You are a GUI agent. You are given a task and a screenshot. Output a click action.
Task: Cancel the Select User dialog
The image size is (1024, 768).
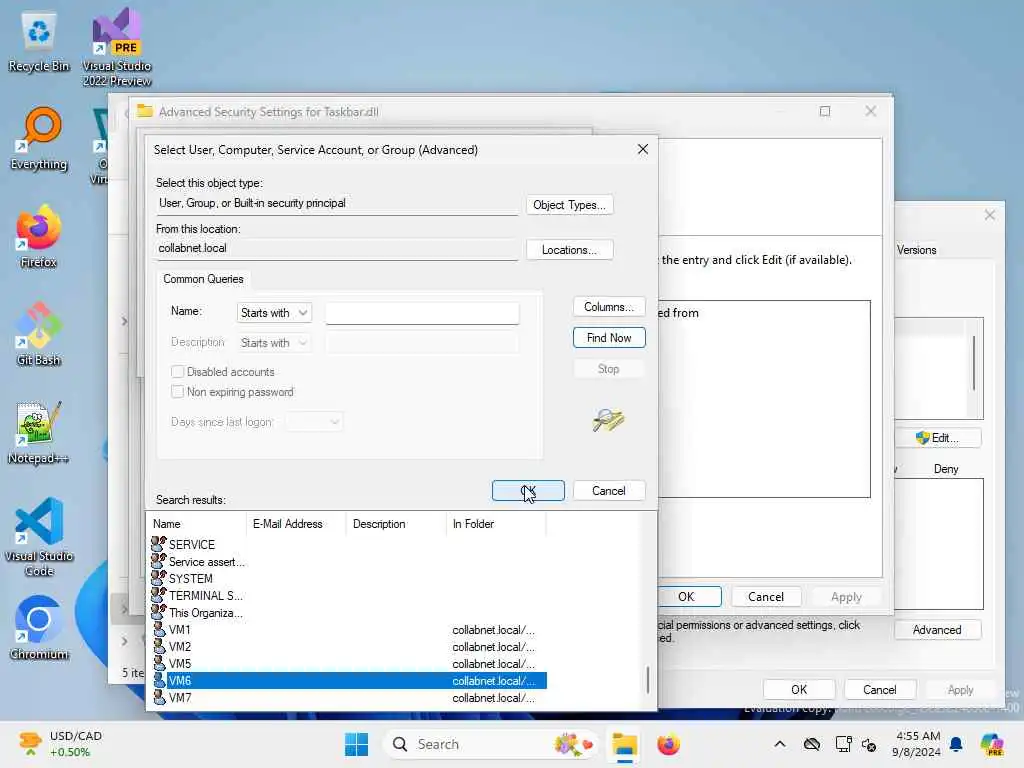[609, 491]
